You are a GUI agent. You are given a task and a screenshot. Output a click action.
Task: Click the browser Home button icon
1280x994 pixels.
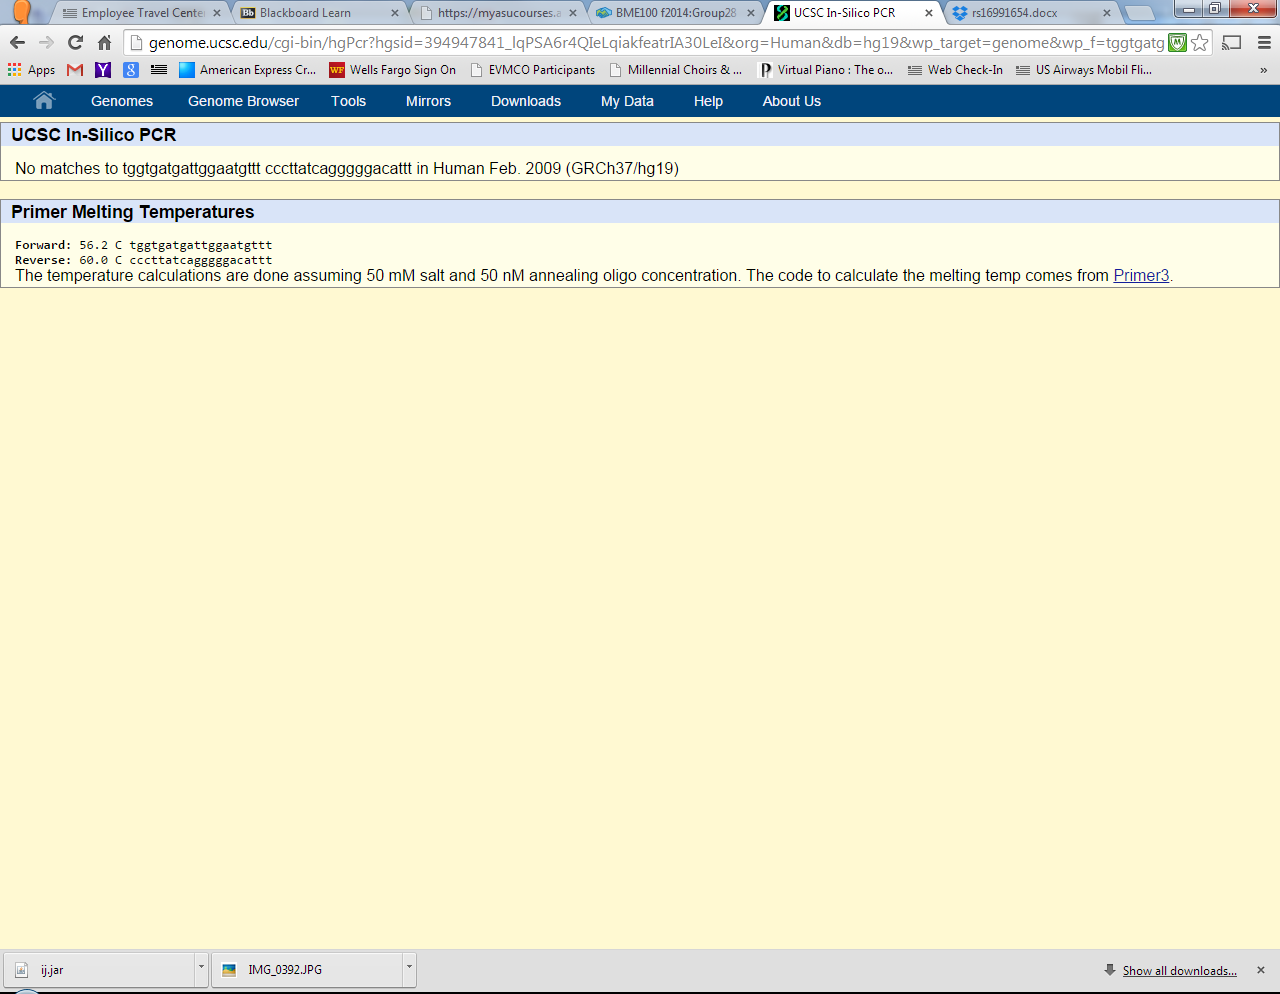click(104, 42)
